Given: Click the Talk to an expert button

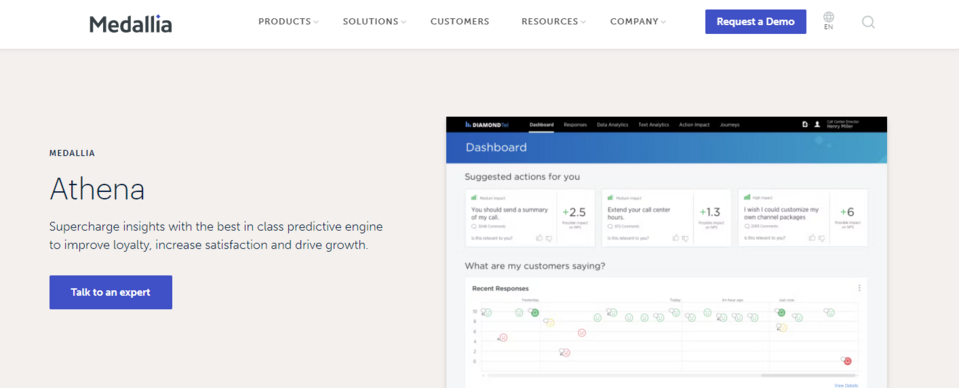Looking at the screenshot, I should point(111,292).
